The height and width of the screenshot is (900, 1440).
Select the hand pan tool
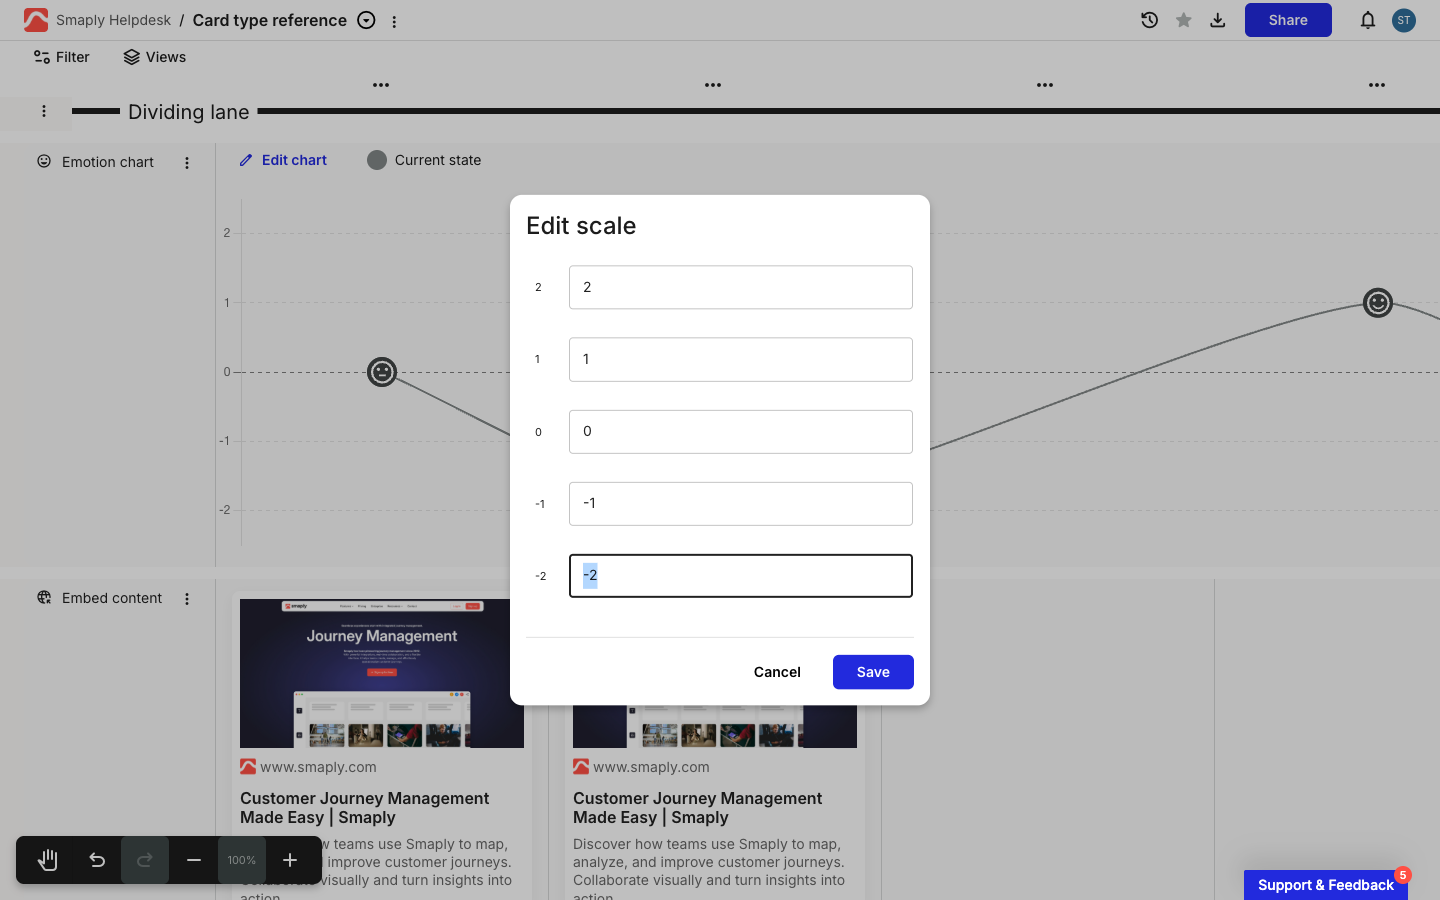(48, 860)
